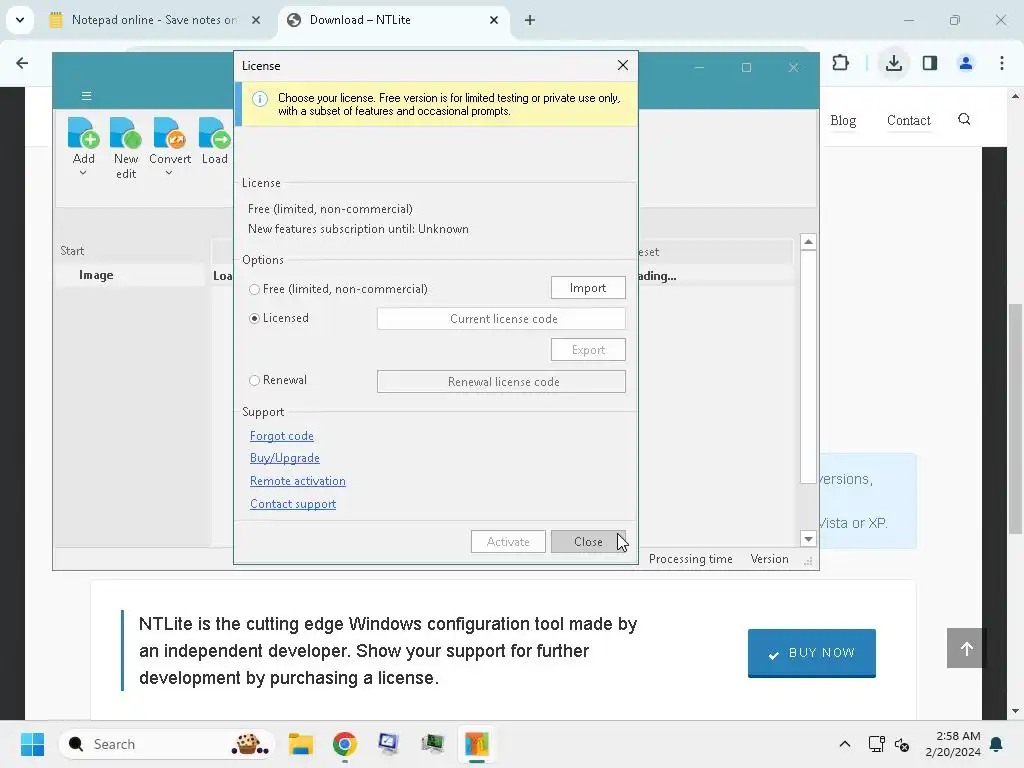
Task: Click the BUY NOW button
Action: click(812, 652)
